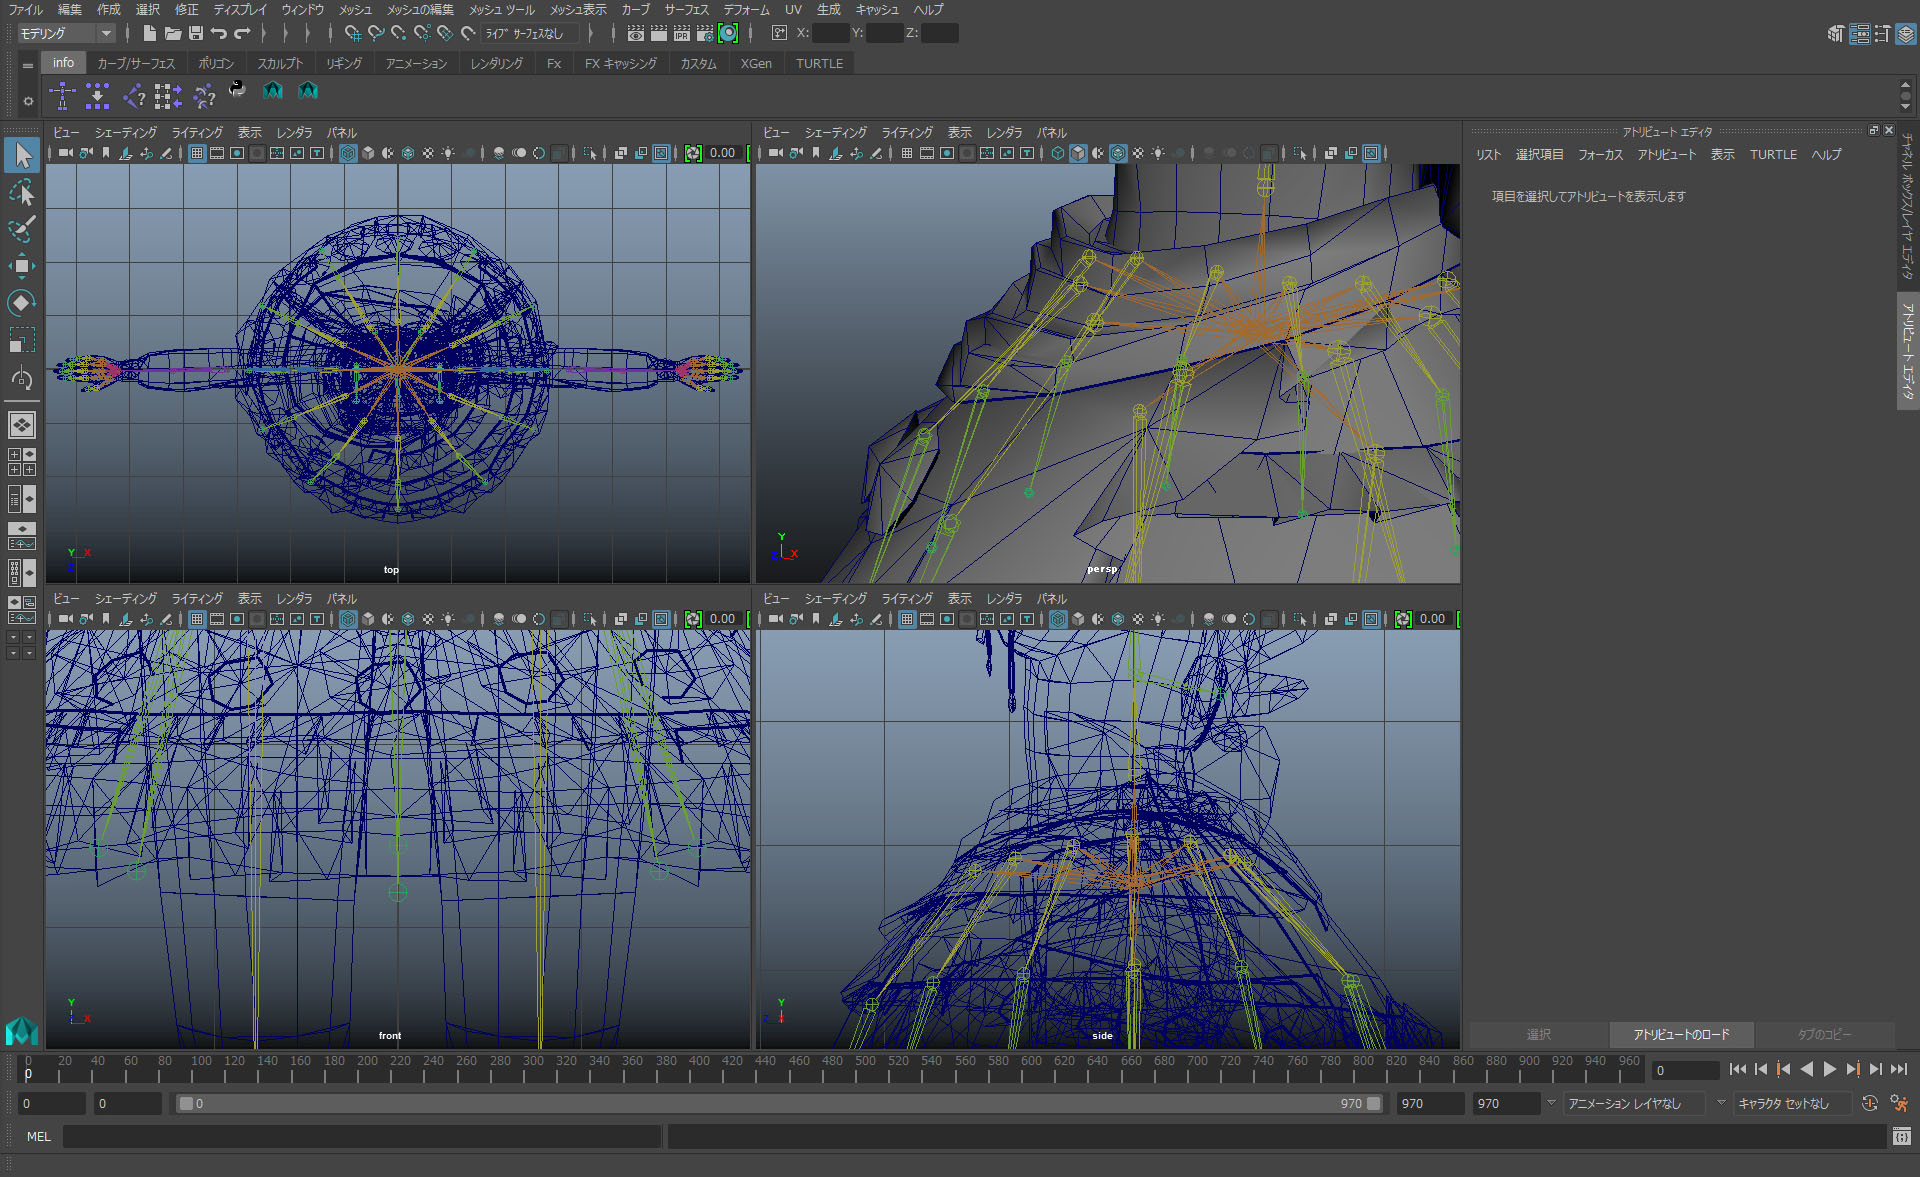Click the IPR render icon

tap(681, 33)
